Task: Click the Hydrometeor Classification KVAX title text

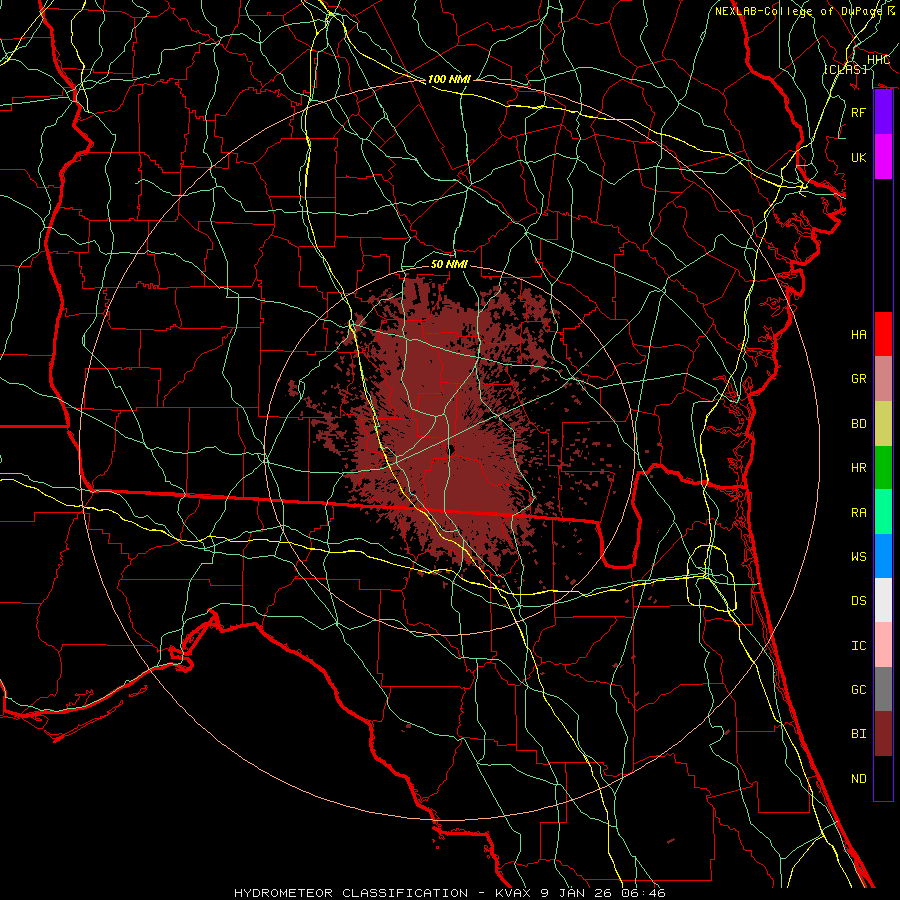Action: 450,893
